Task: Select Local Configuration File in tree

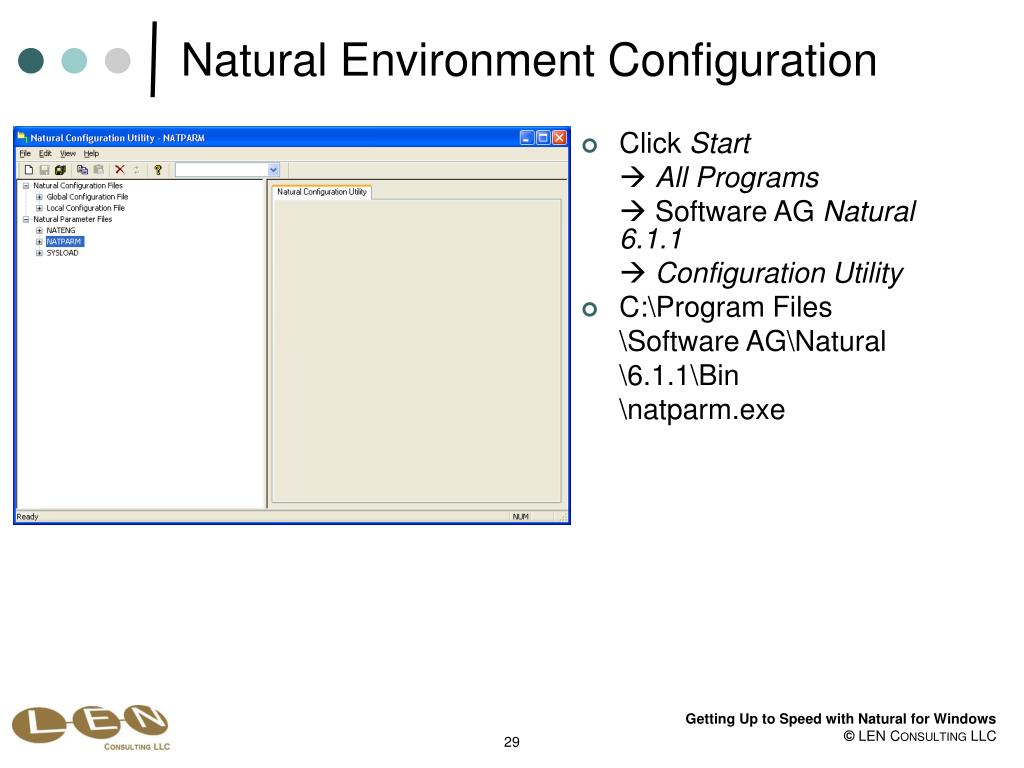Action: coord(85,208)
